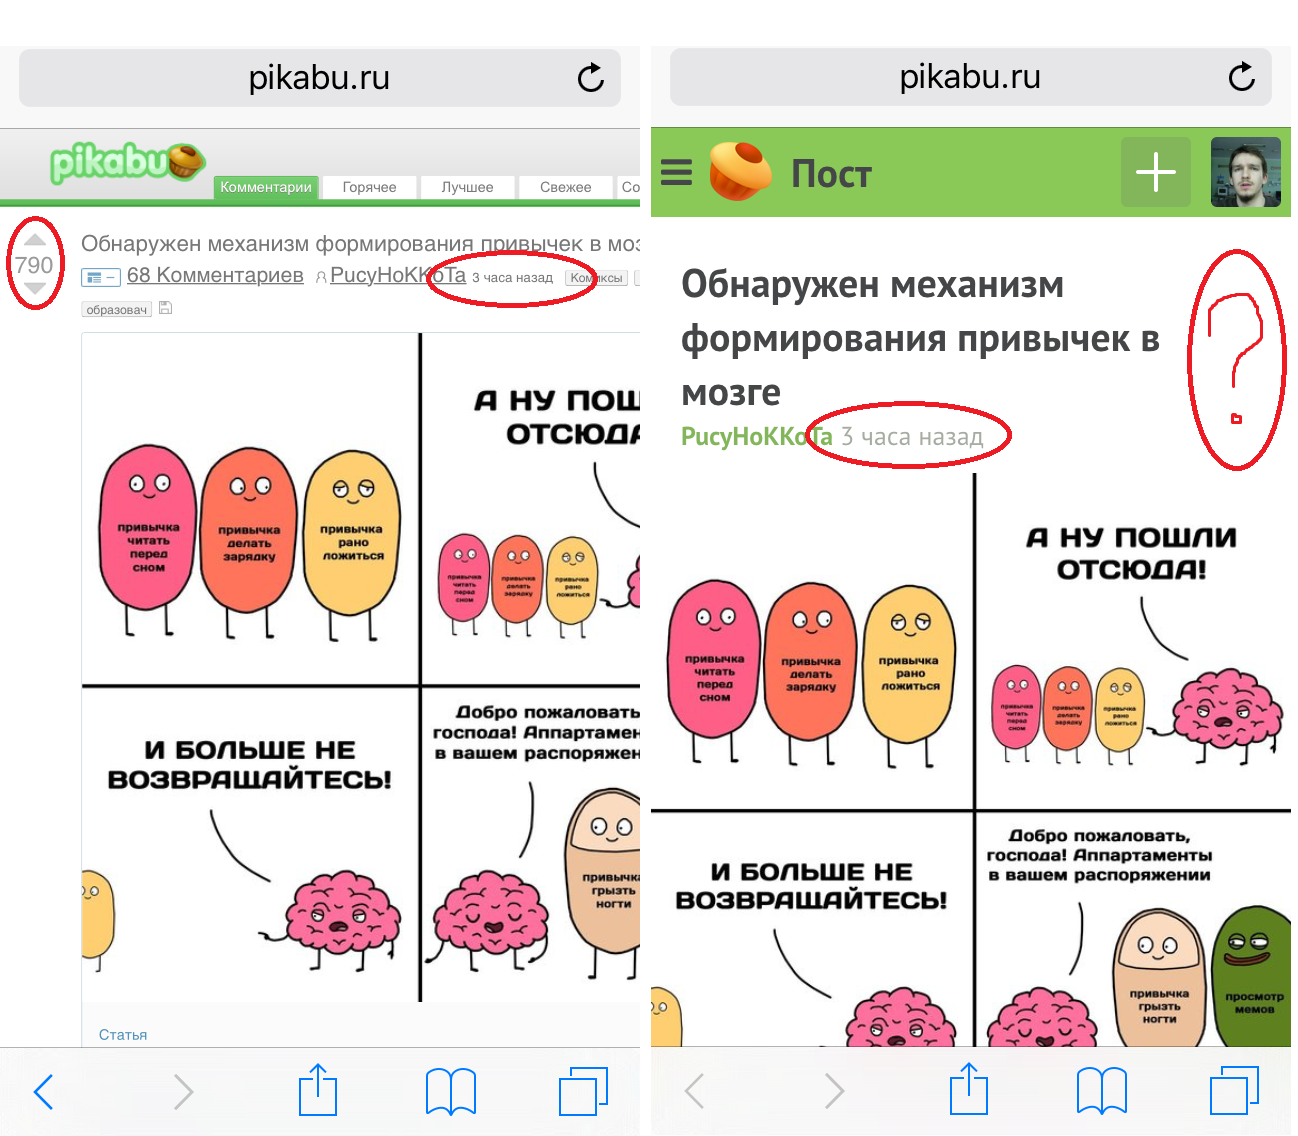Click the образовач tag
This screenshot has width=1298, height=1136.
116,310
